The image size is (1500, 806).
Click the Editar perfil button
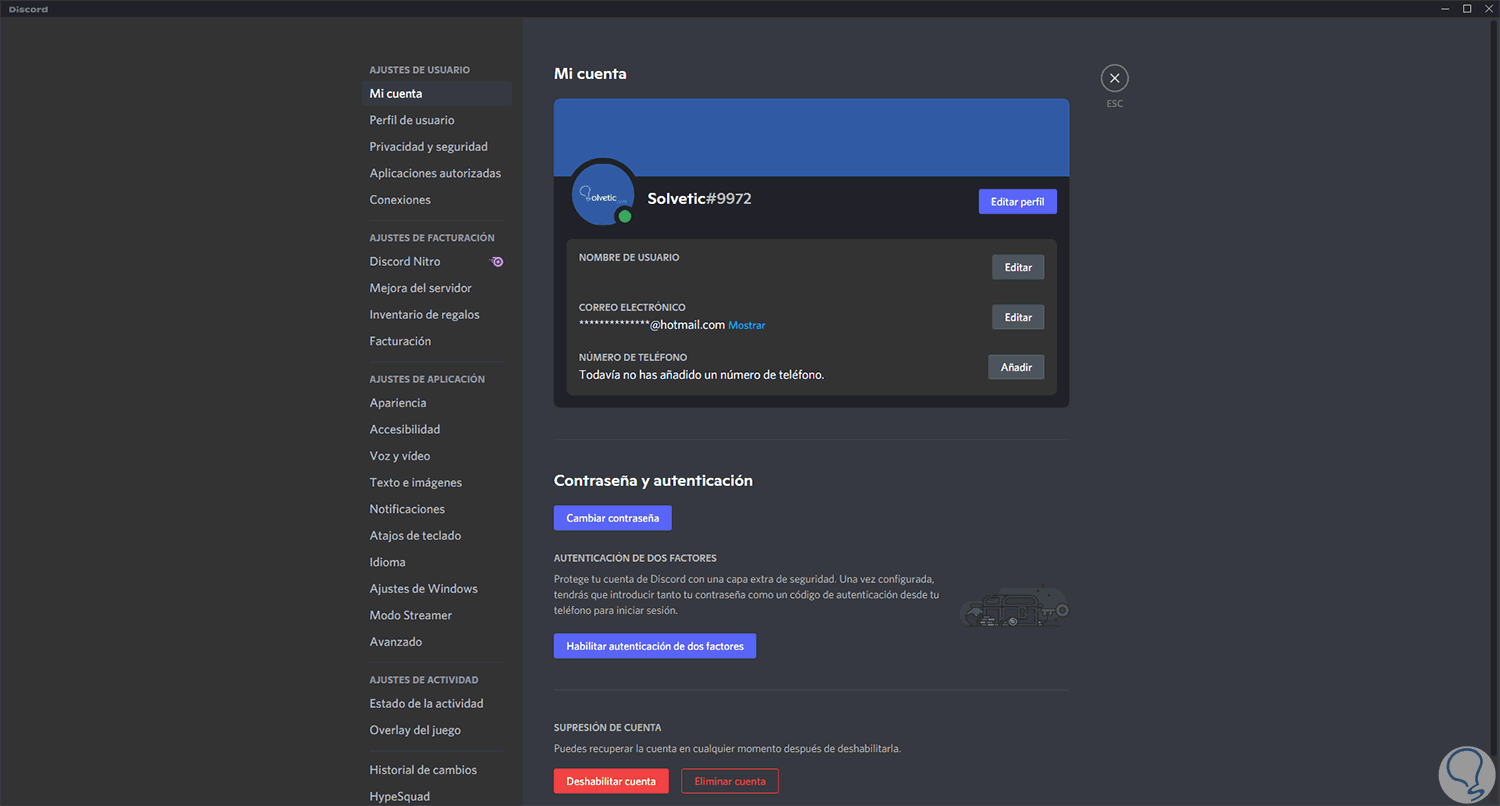pyautogui.click(x=1017, y=202)
